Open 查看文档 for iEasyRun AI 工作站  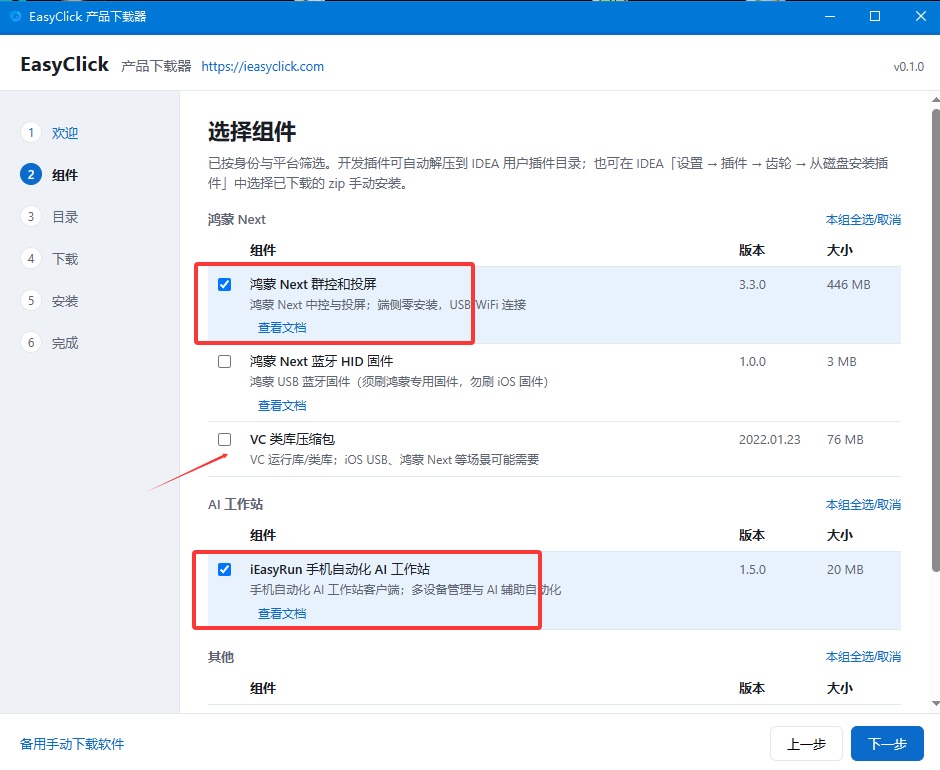[282, 613]
